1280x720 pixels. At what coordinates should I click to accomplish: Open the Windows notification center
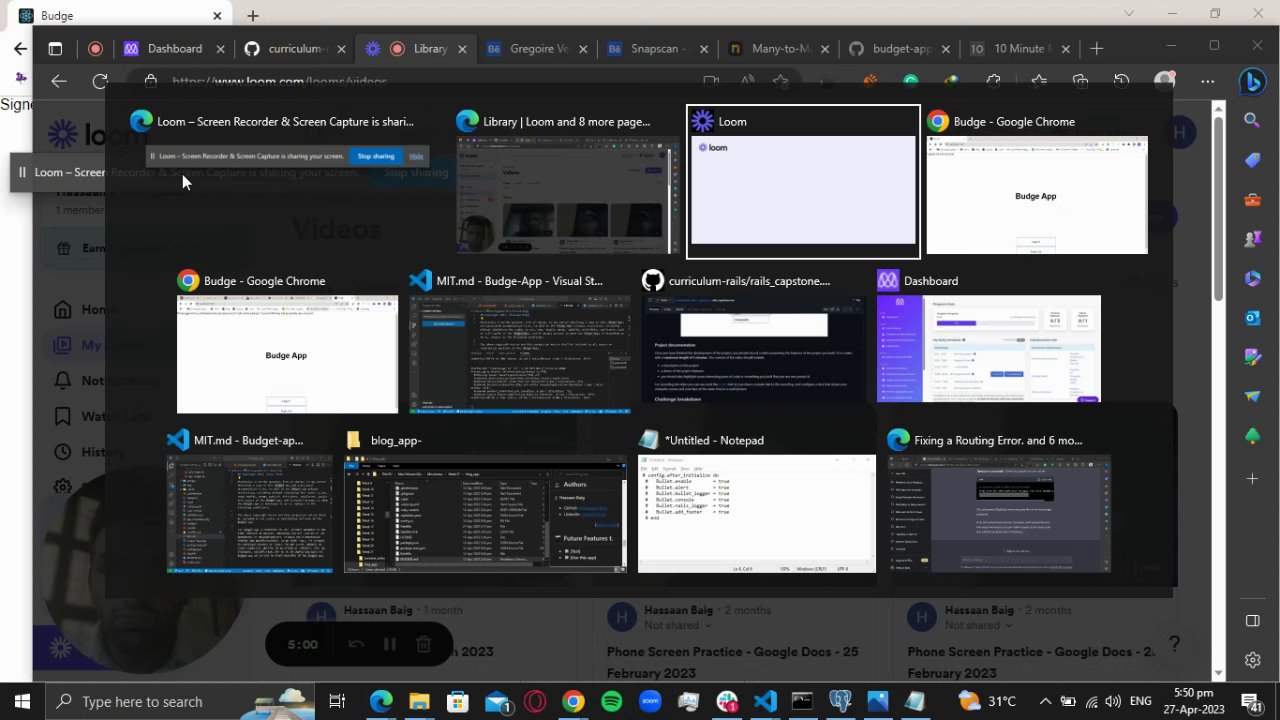1251,701
